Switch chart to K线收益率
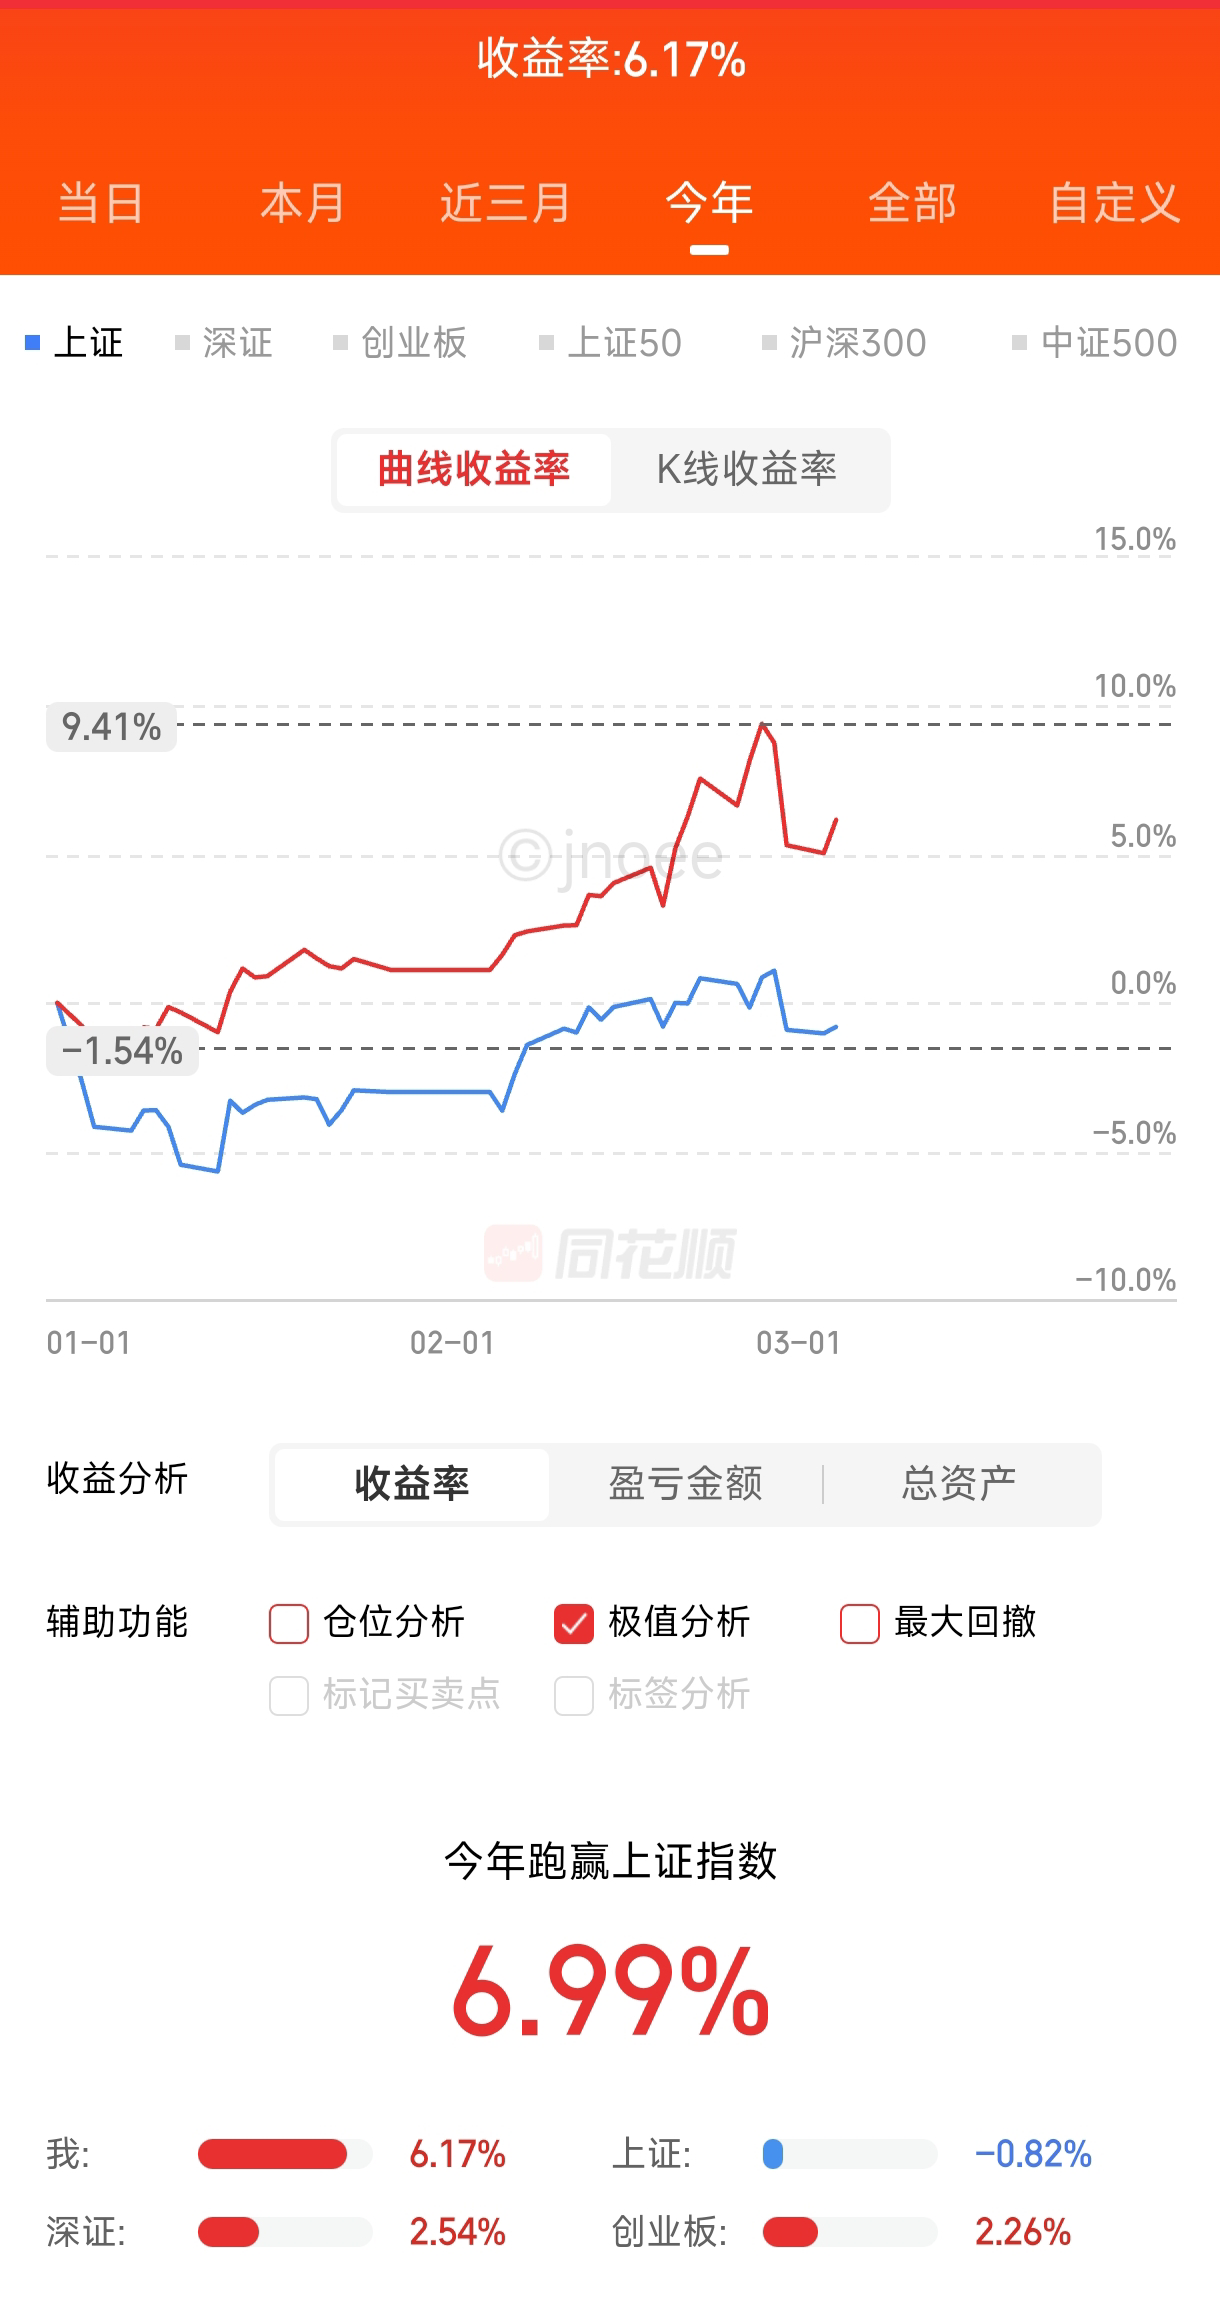 747,469
